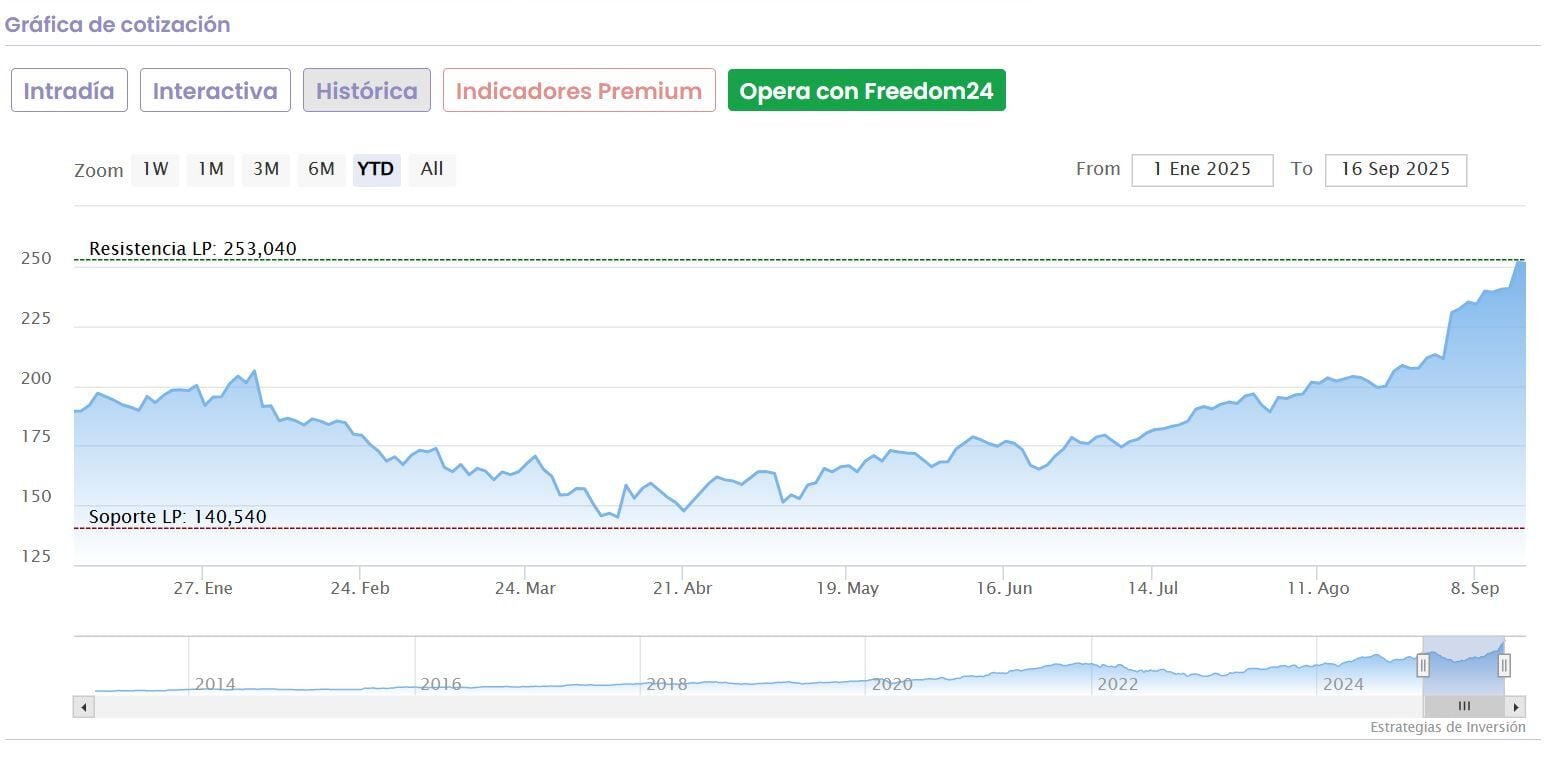Viewport: 1546px width, 762px height.
Task: Click the navigator scrollbar right arrow
Action: (x=1516, y=707)
